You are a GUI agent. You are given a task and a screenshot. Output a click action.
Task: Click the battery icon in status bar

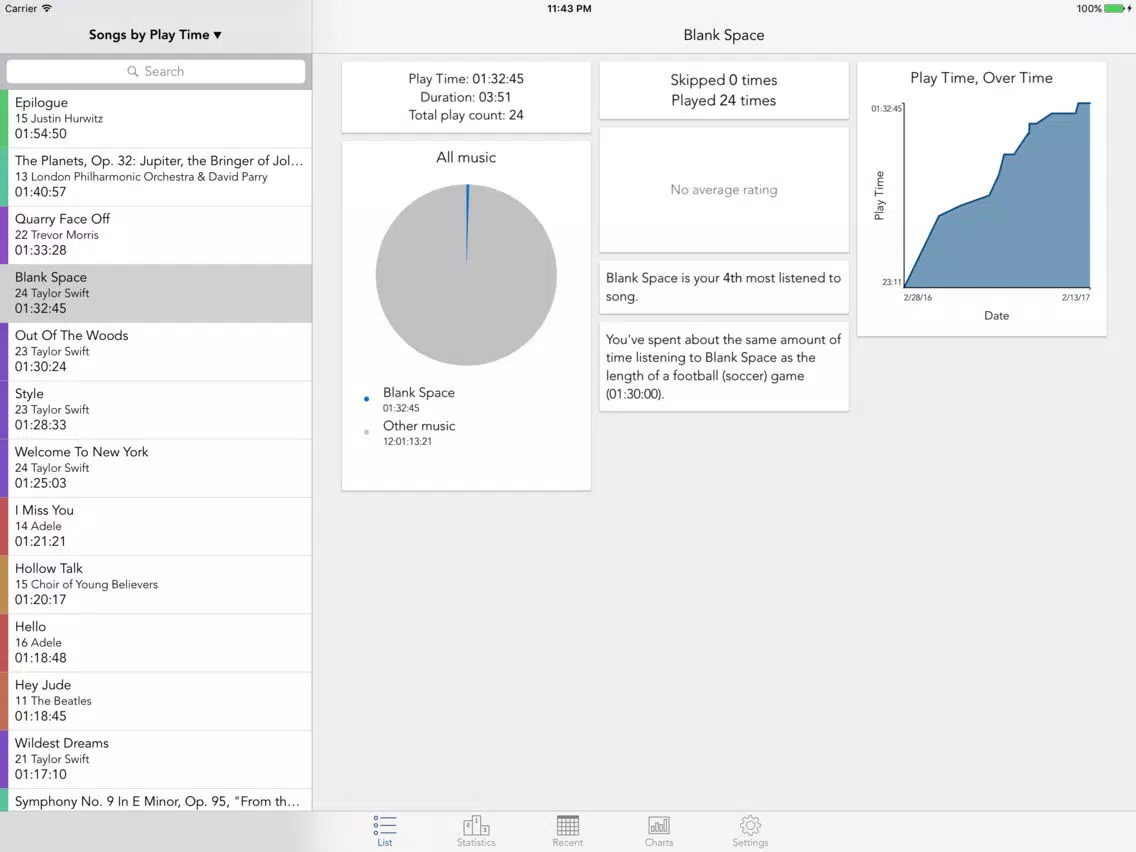point(1116,9)
